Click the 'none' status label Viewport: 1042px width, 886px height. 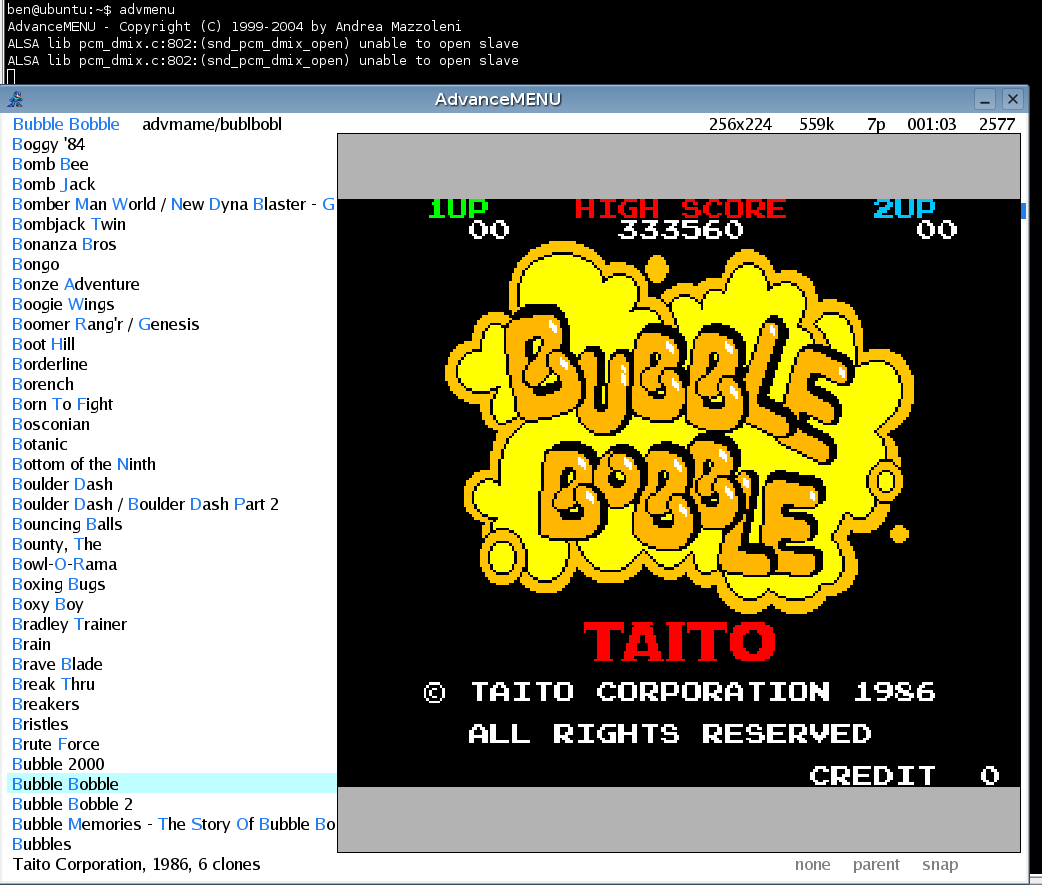coord(813,864)
